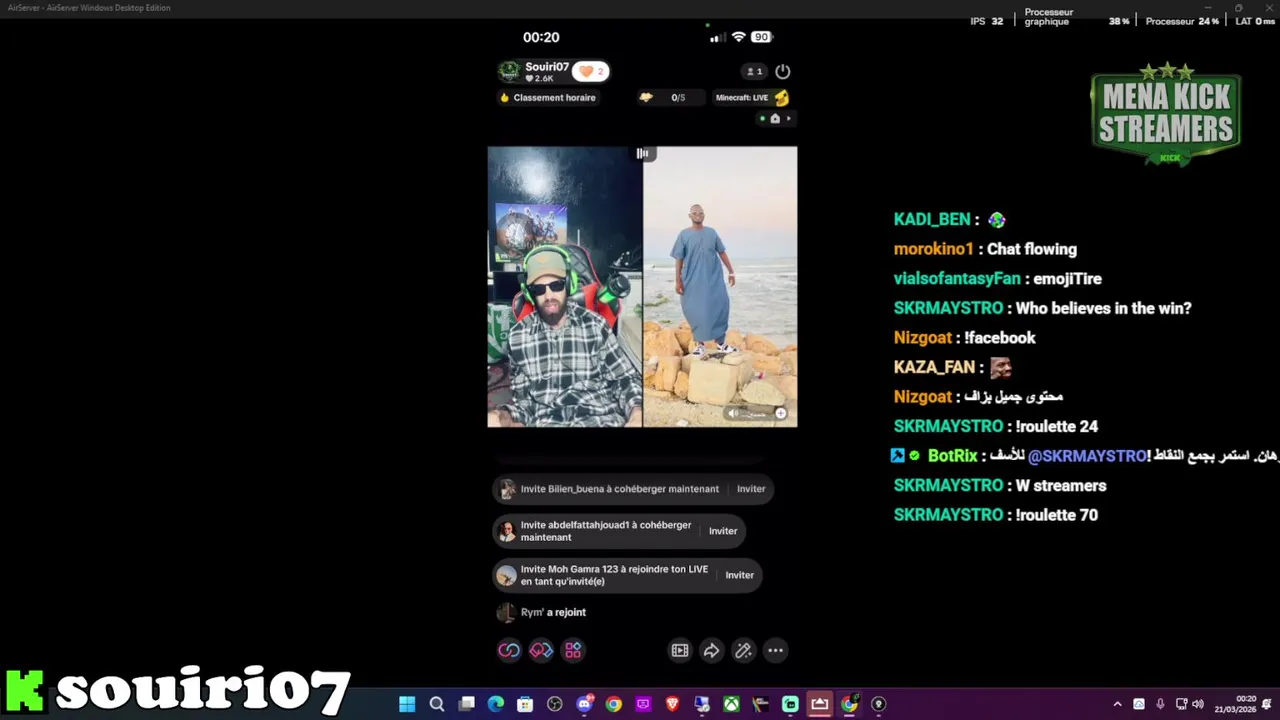The height and width of the screenshot is (720, 1280).
Task: Click the SKRMAYSTRO roulette 70 message
Action: tap(996, 515)
